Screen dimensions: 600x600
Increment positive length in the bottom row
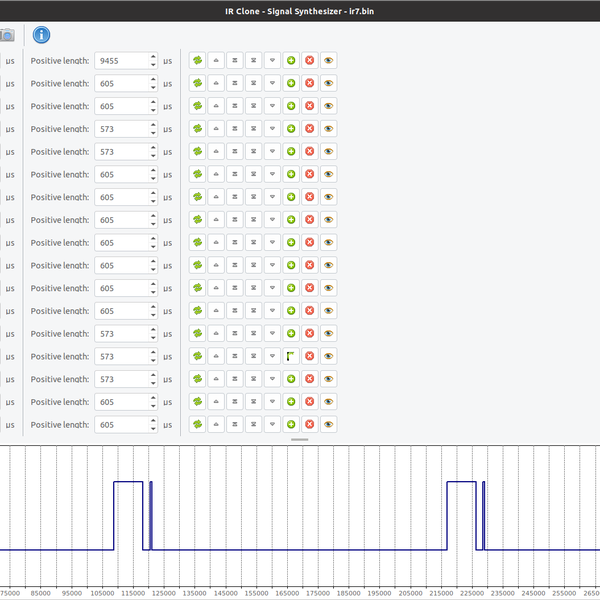(x=153, y=420)
